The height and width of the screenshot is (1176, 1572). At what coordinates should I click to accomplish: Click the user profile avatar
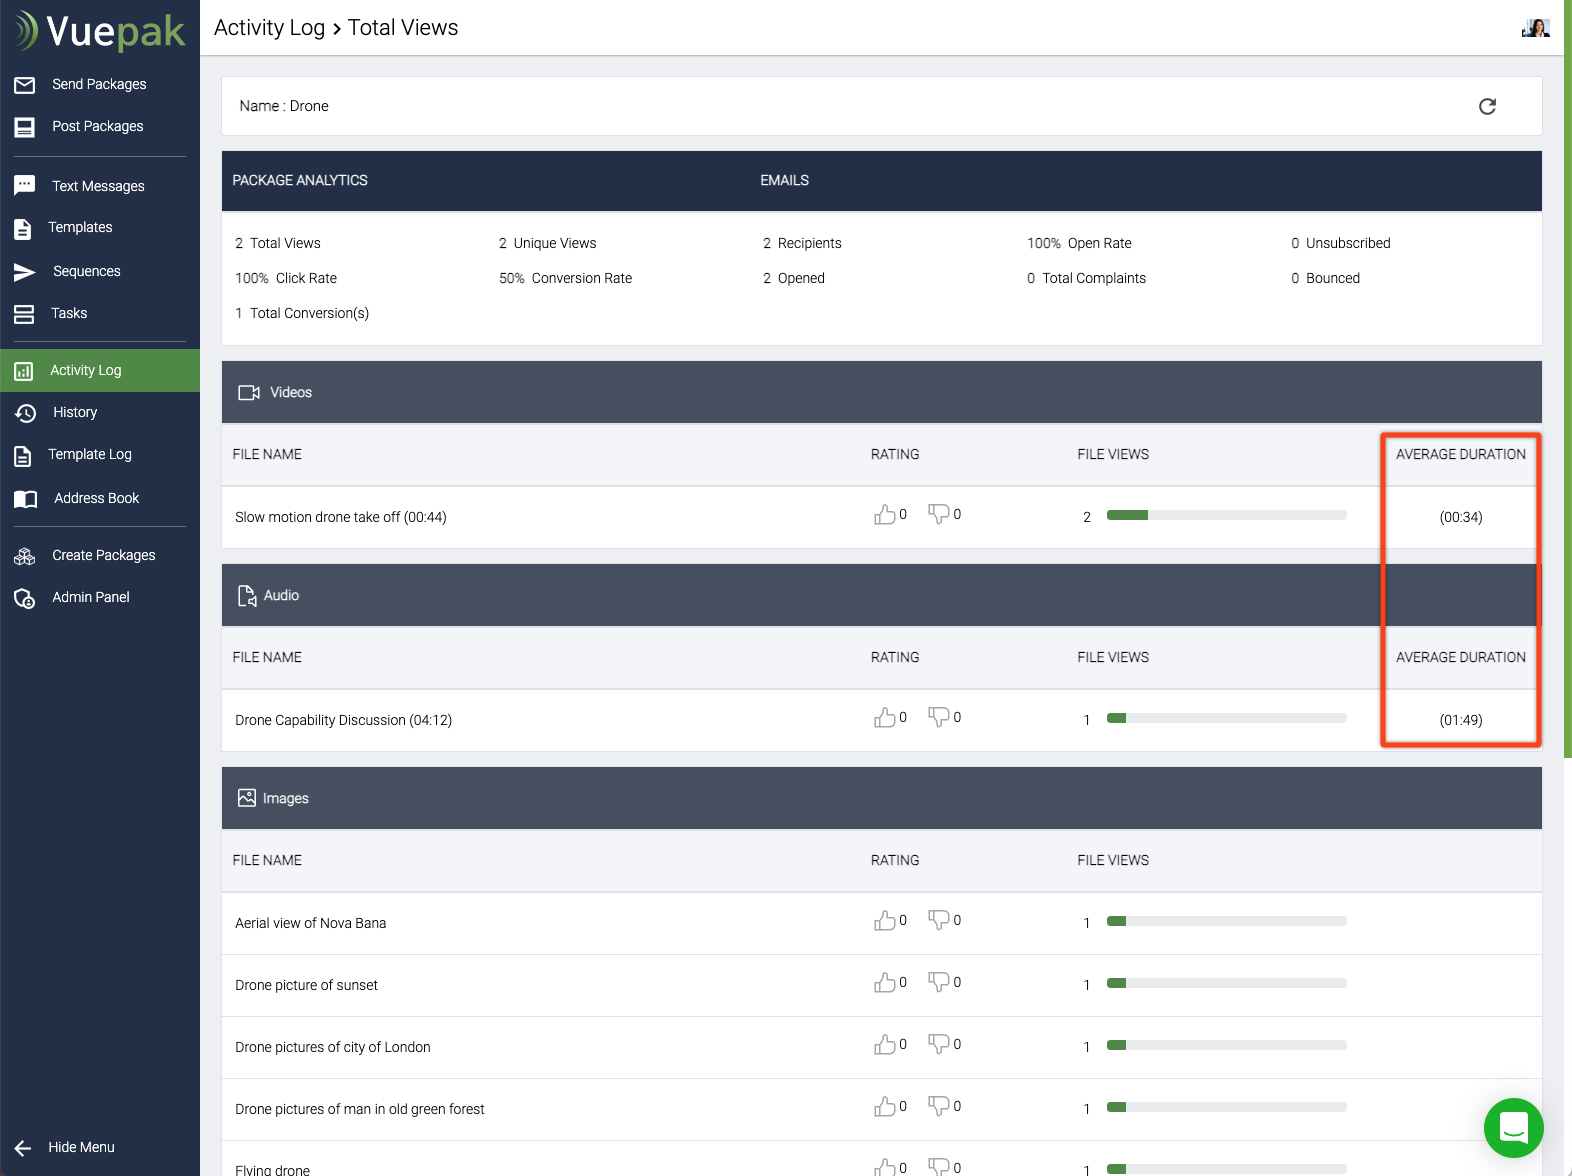point(1535,28)
